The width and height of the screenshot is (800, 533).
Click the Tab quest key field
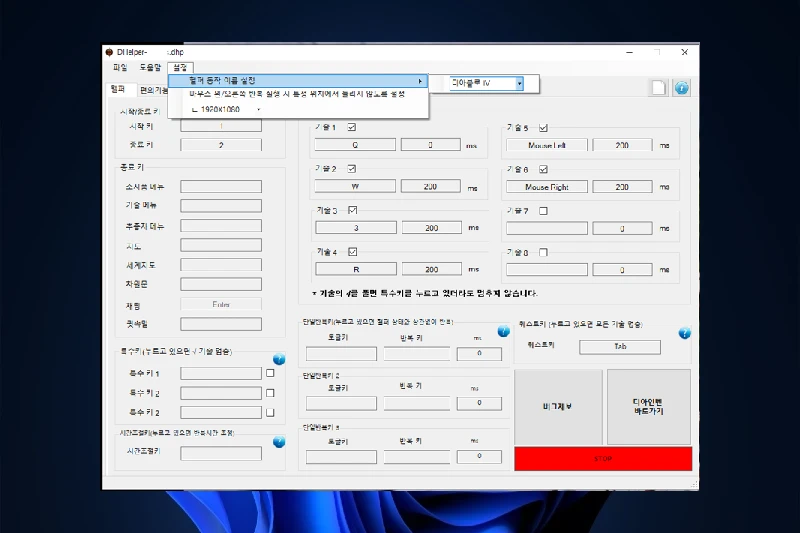pyautogui.click(x=620, y=347)
